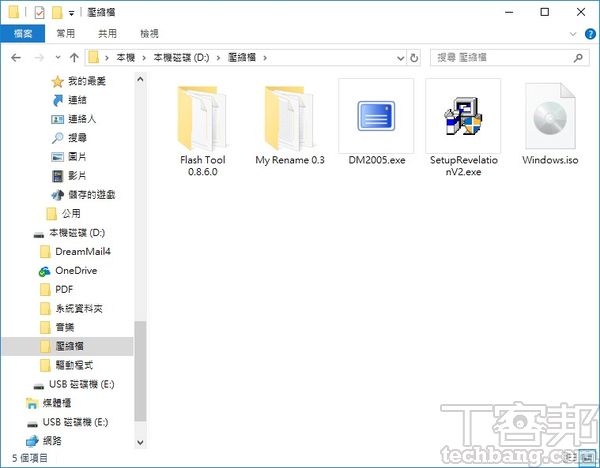Click the Windows.iso file name label
The height and width of the screenshot is (468, 600).
550,160
